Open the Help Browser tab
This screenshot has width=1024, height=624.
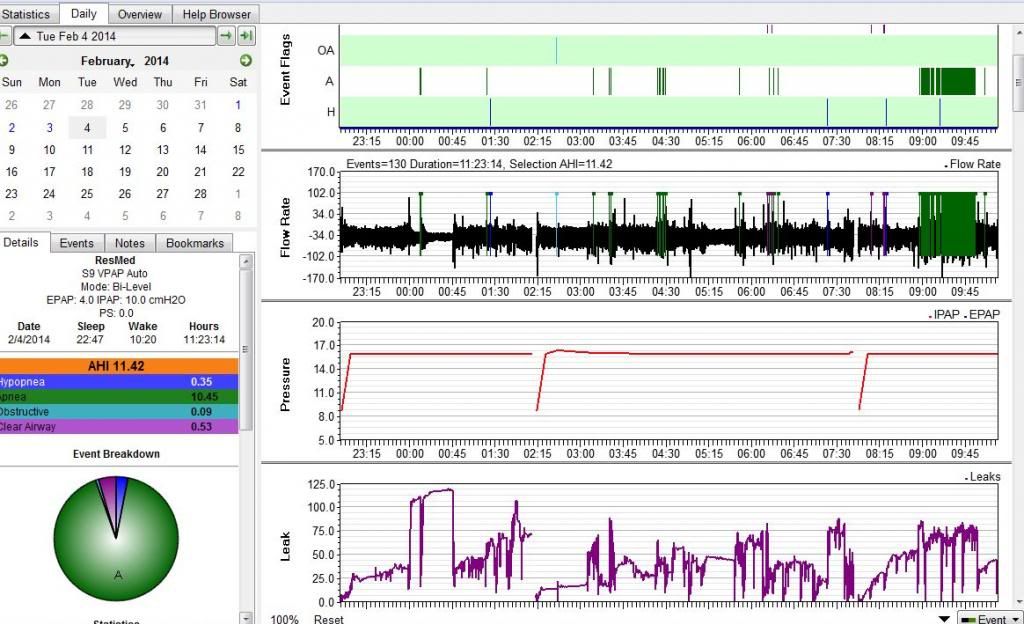point(216,14)
